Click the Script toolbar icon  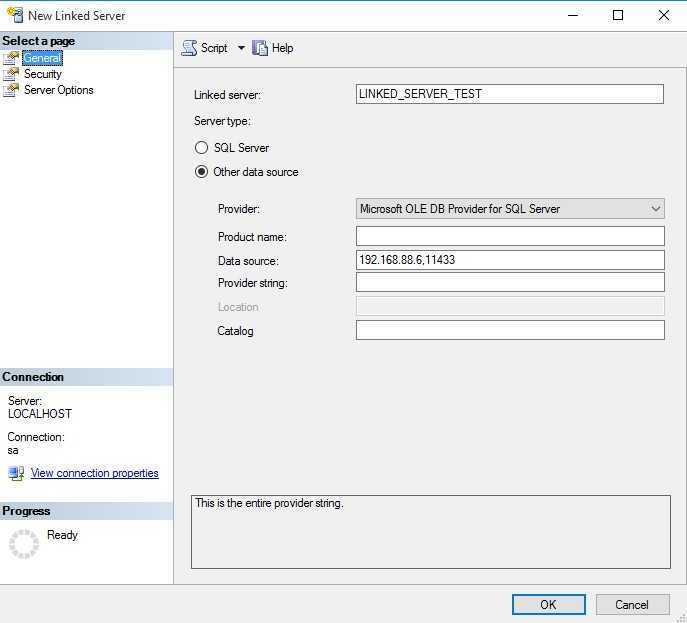189,48
